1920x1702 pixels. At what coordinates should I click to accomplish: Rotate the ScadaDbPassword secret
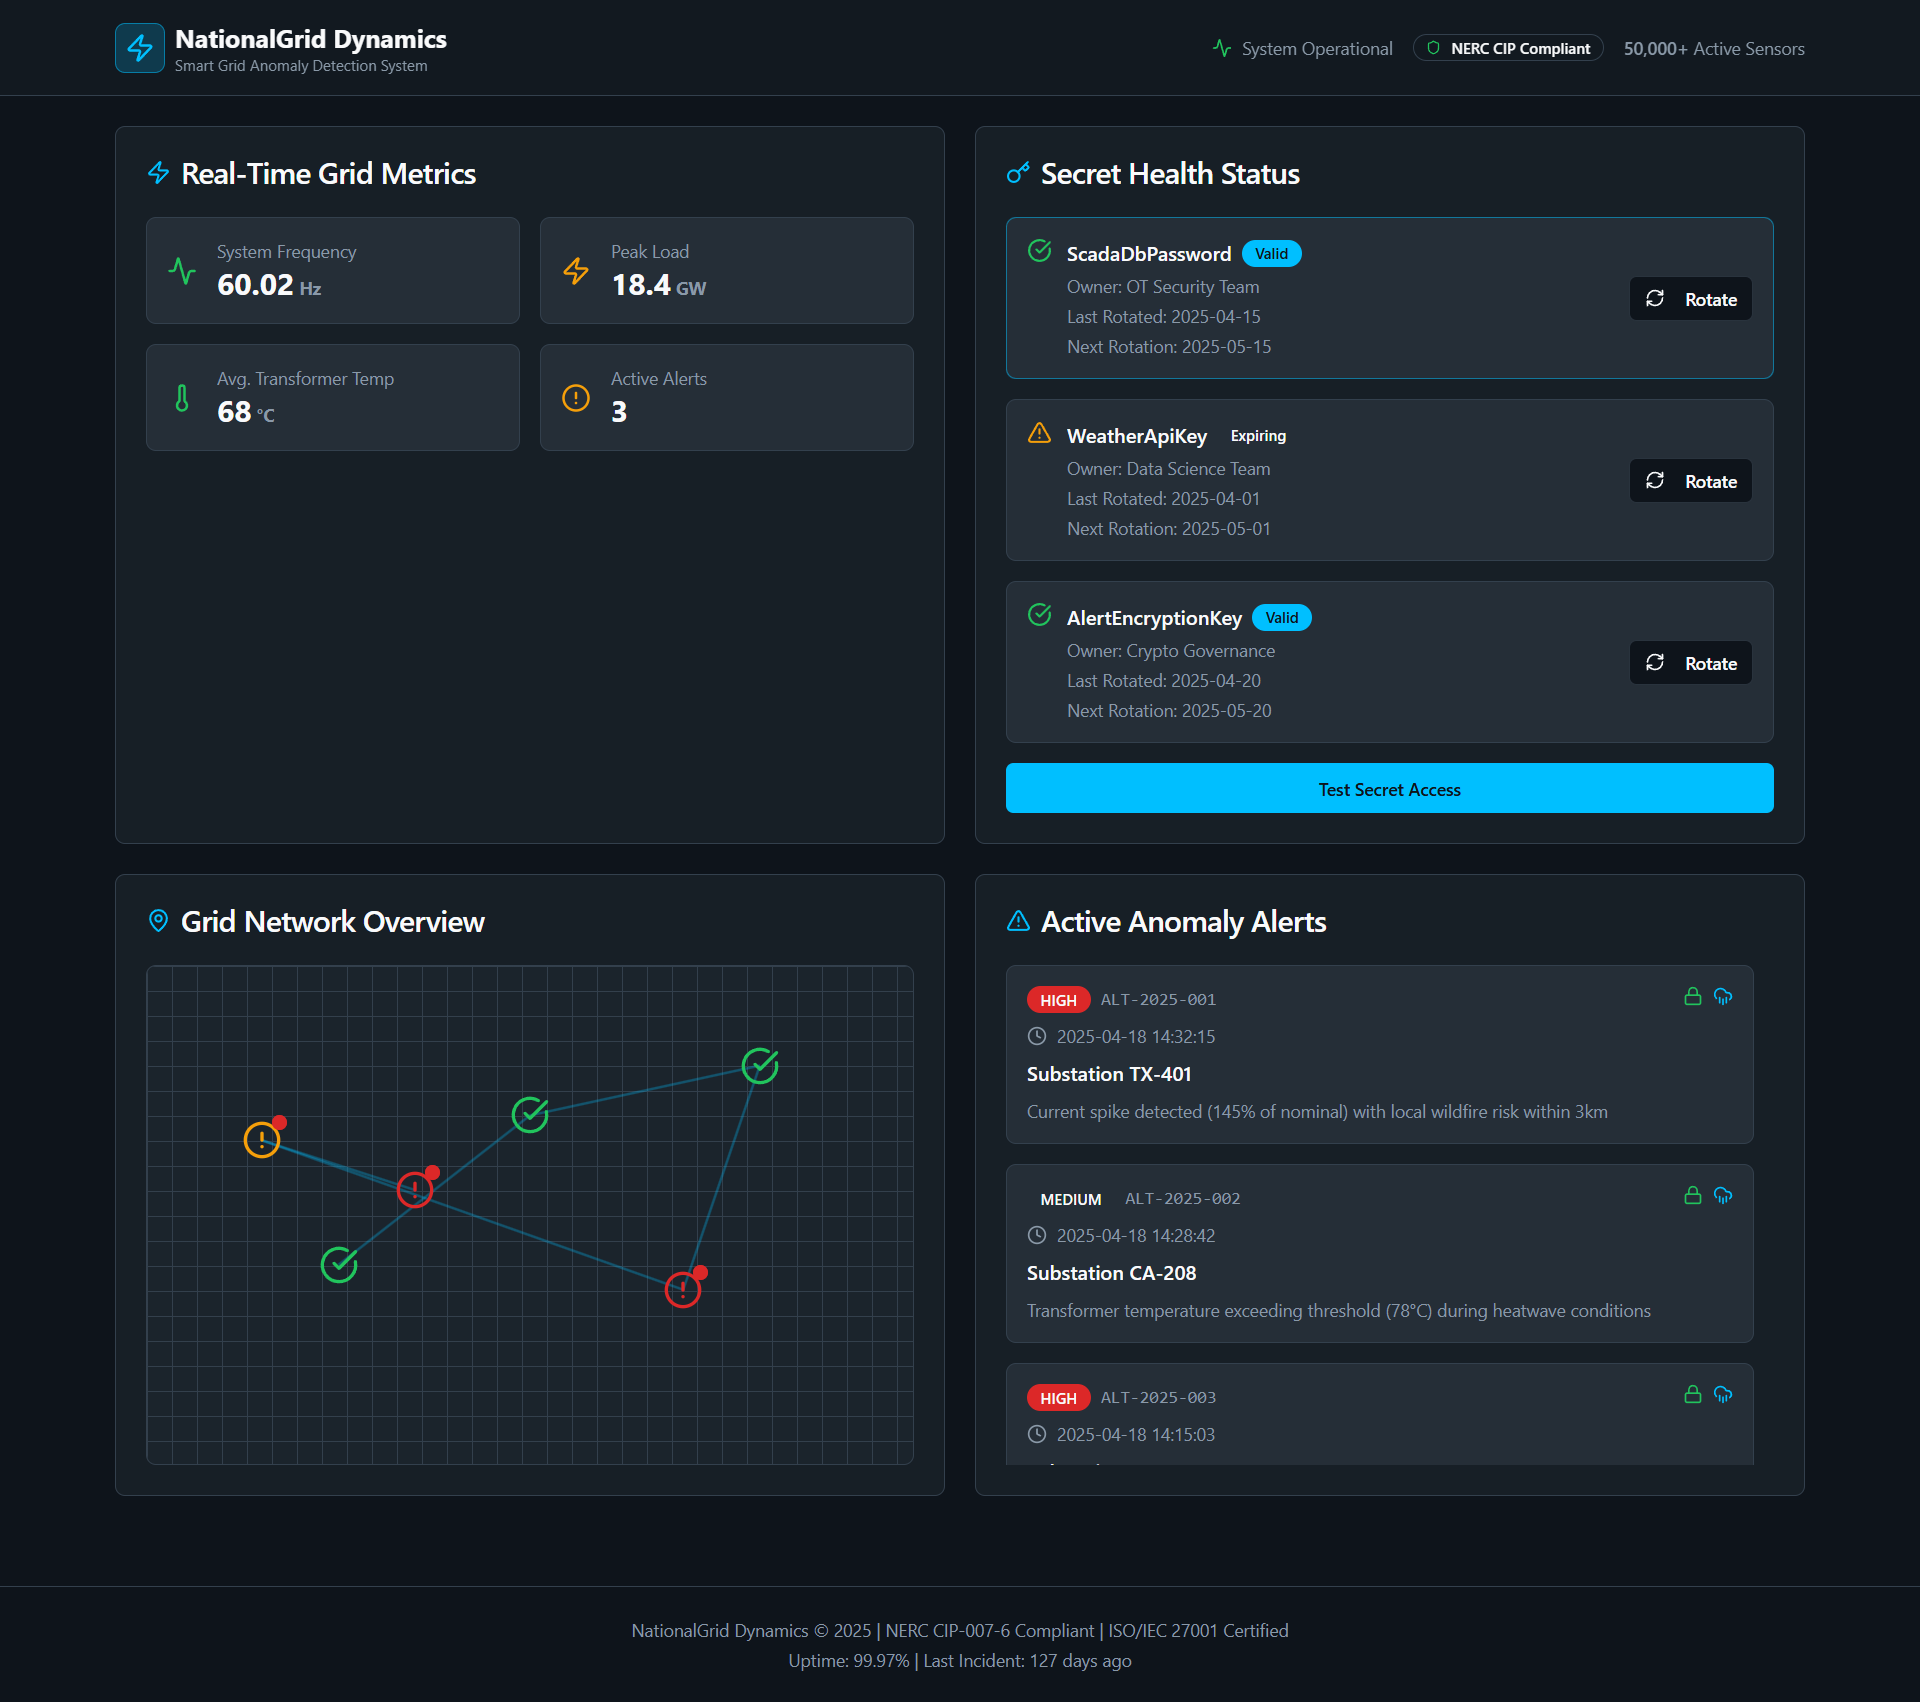(x=1690, y=299)
